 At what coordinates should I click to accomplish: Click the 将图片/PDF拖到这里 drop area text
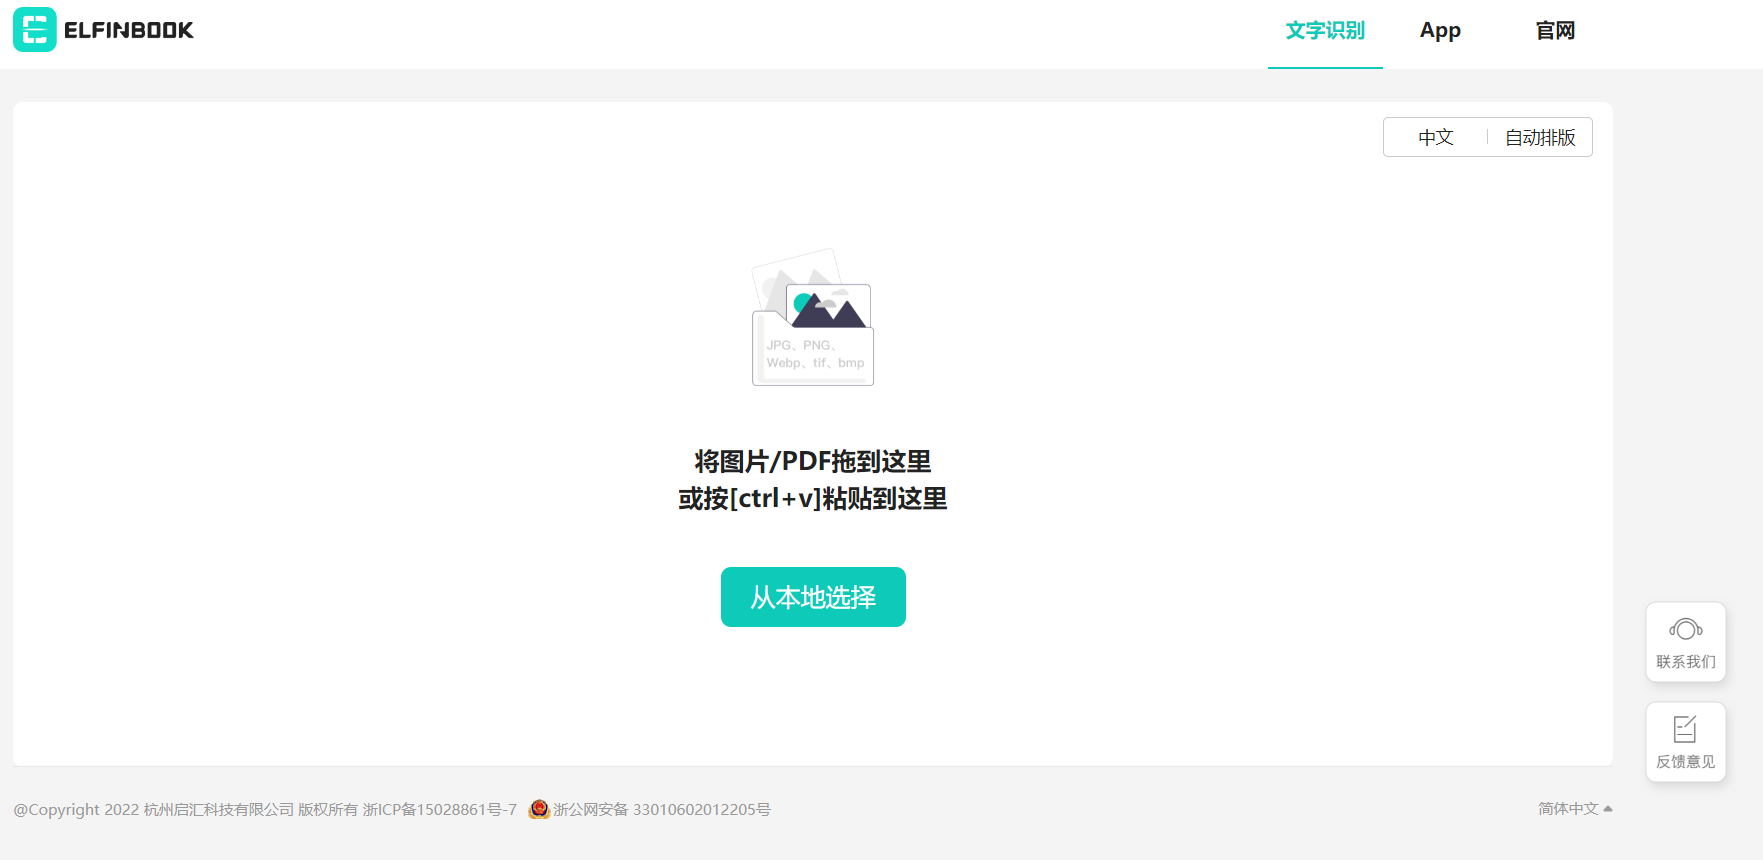click(812, 461)
